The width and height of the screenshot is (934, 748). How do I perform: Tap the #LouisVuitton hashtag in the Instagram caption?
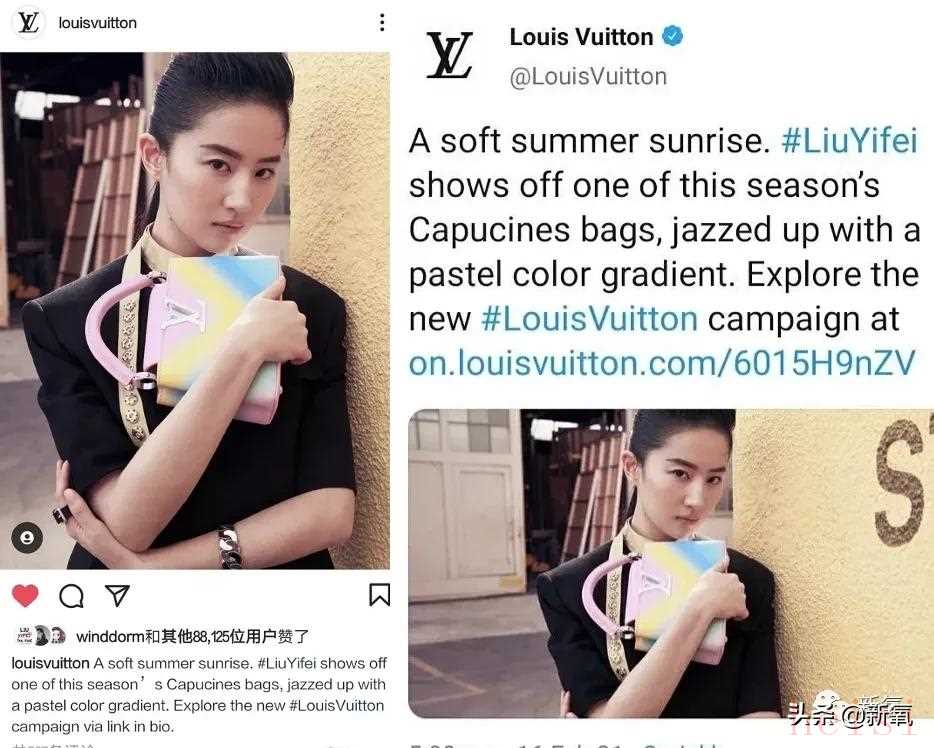pyautogui.click(x=337, y=706)
